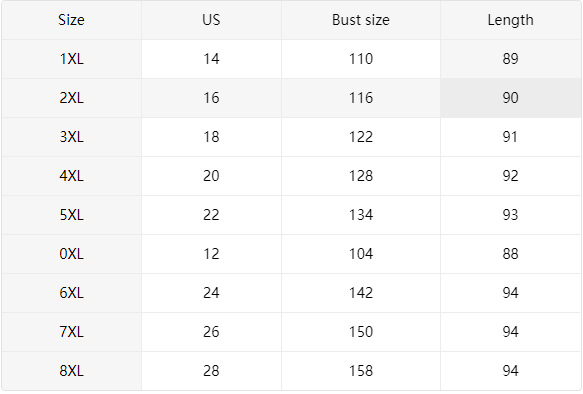Select the 4XL size cell
583x394 pixels.
(x=71, y=176)
